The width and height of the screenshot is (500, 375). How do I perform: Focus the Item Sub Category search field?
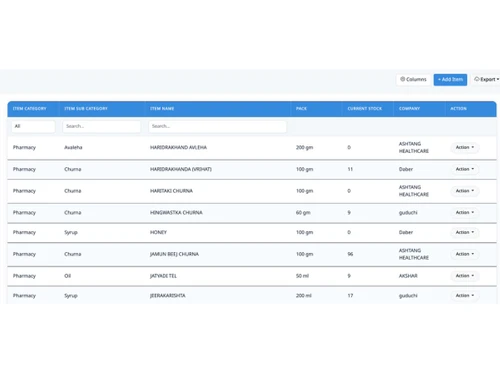(x=101, y=126)
